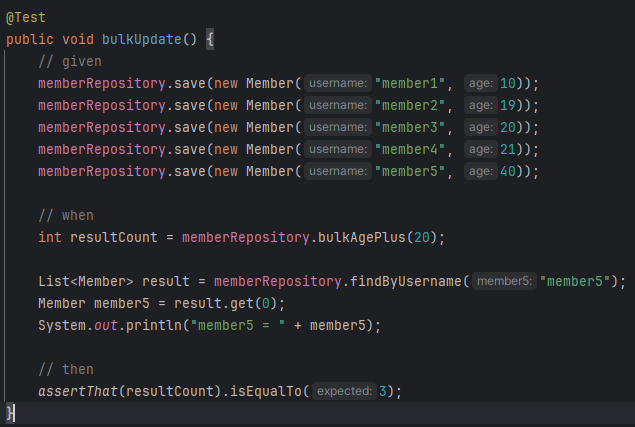The height and width of the screenshot is (427, 635).
Task: Click the age value 40
Action: coord(508,171)
